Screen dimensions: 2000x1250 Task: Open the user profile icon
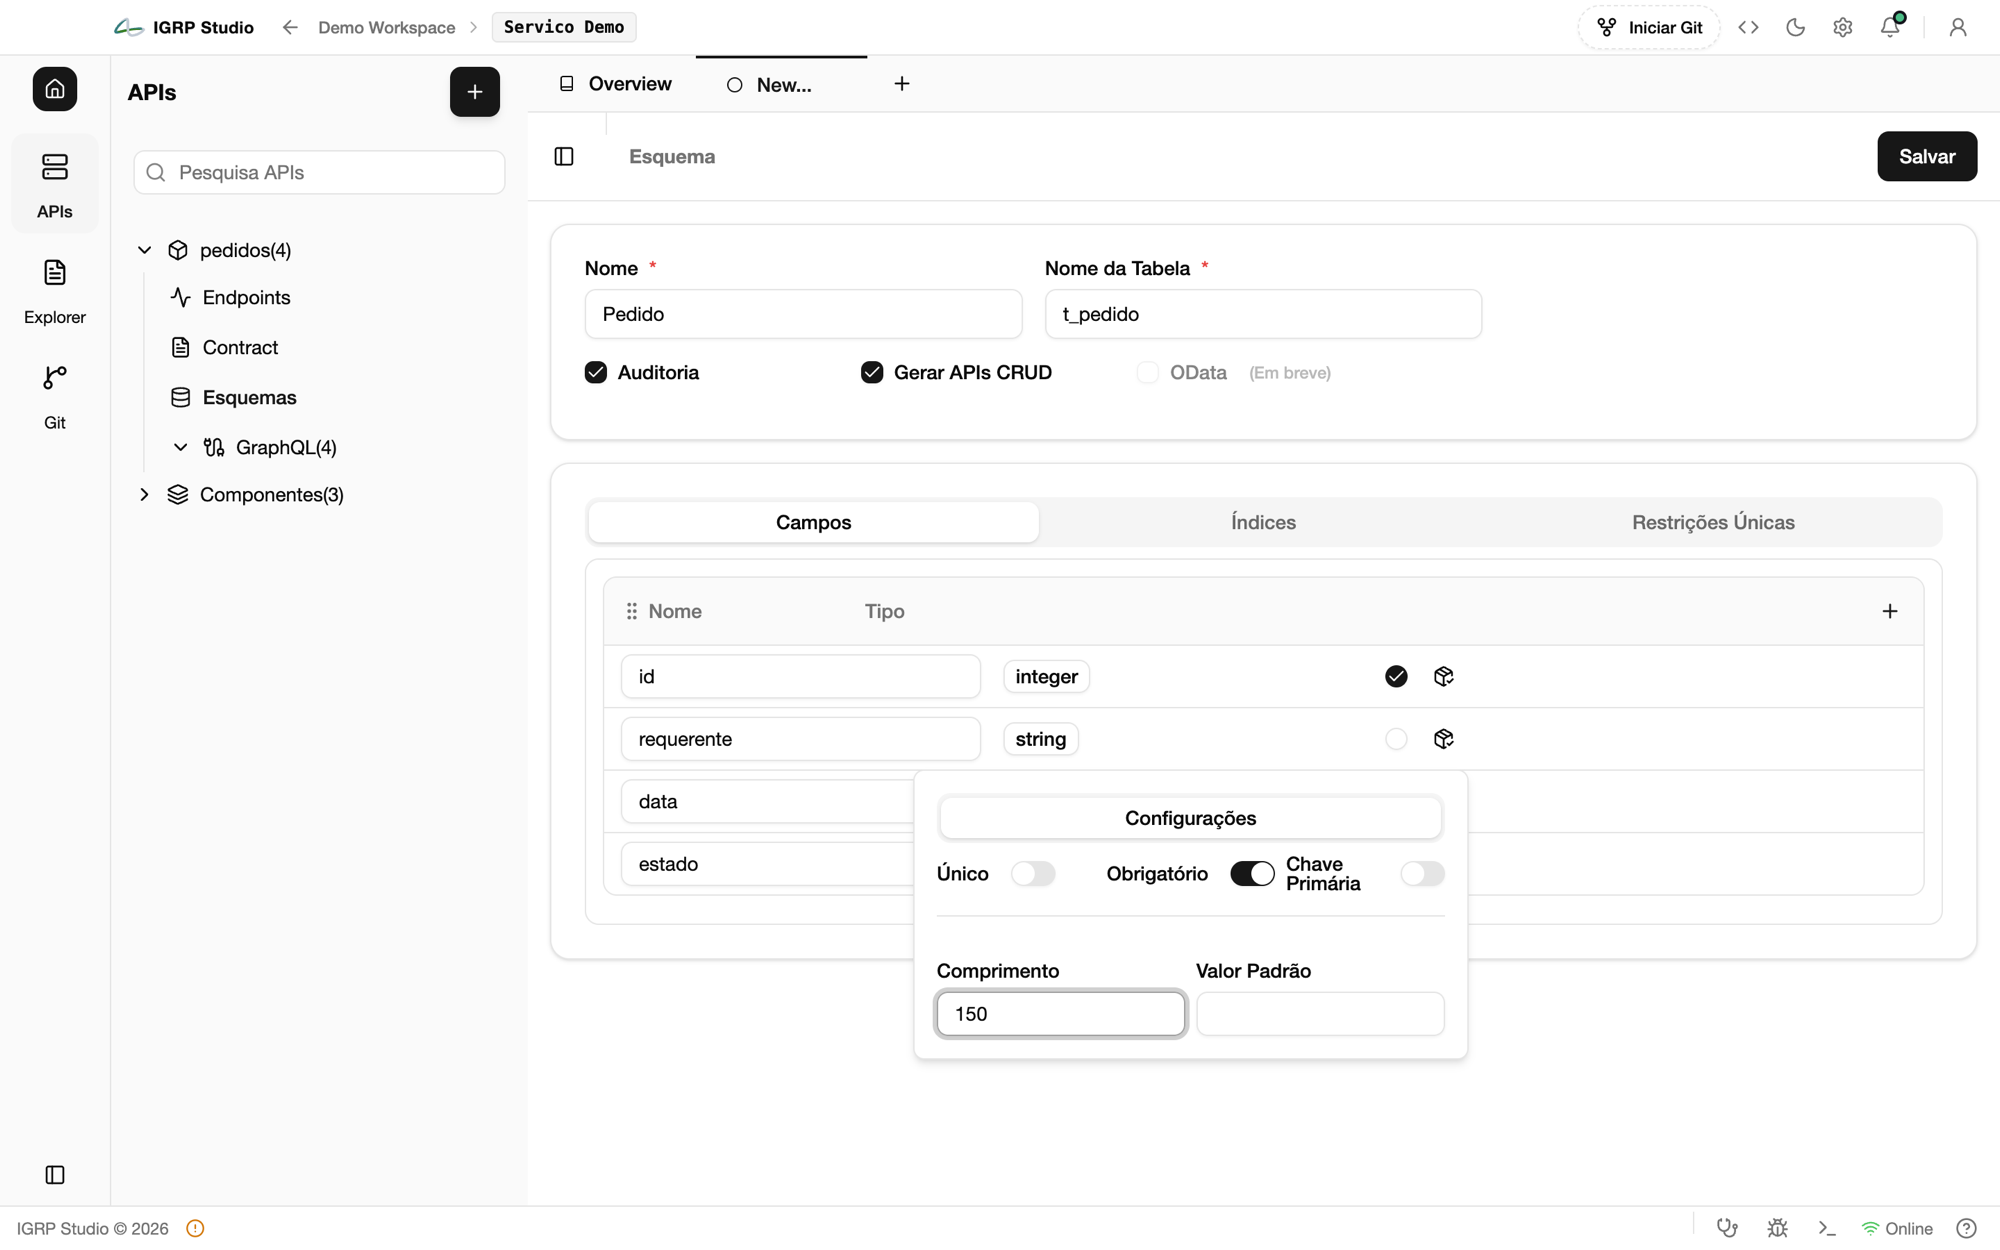click(1958, 27)
